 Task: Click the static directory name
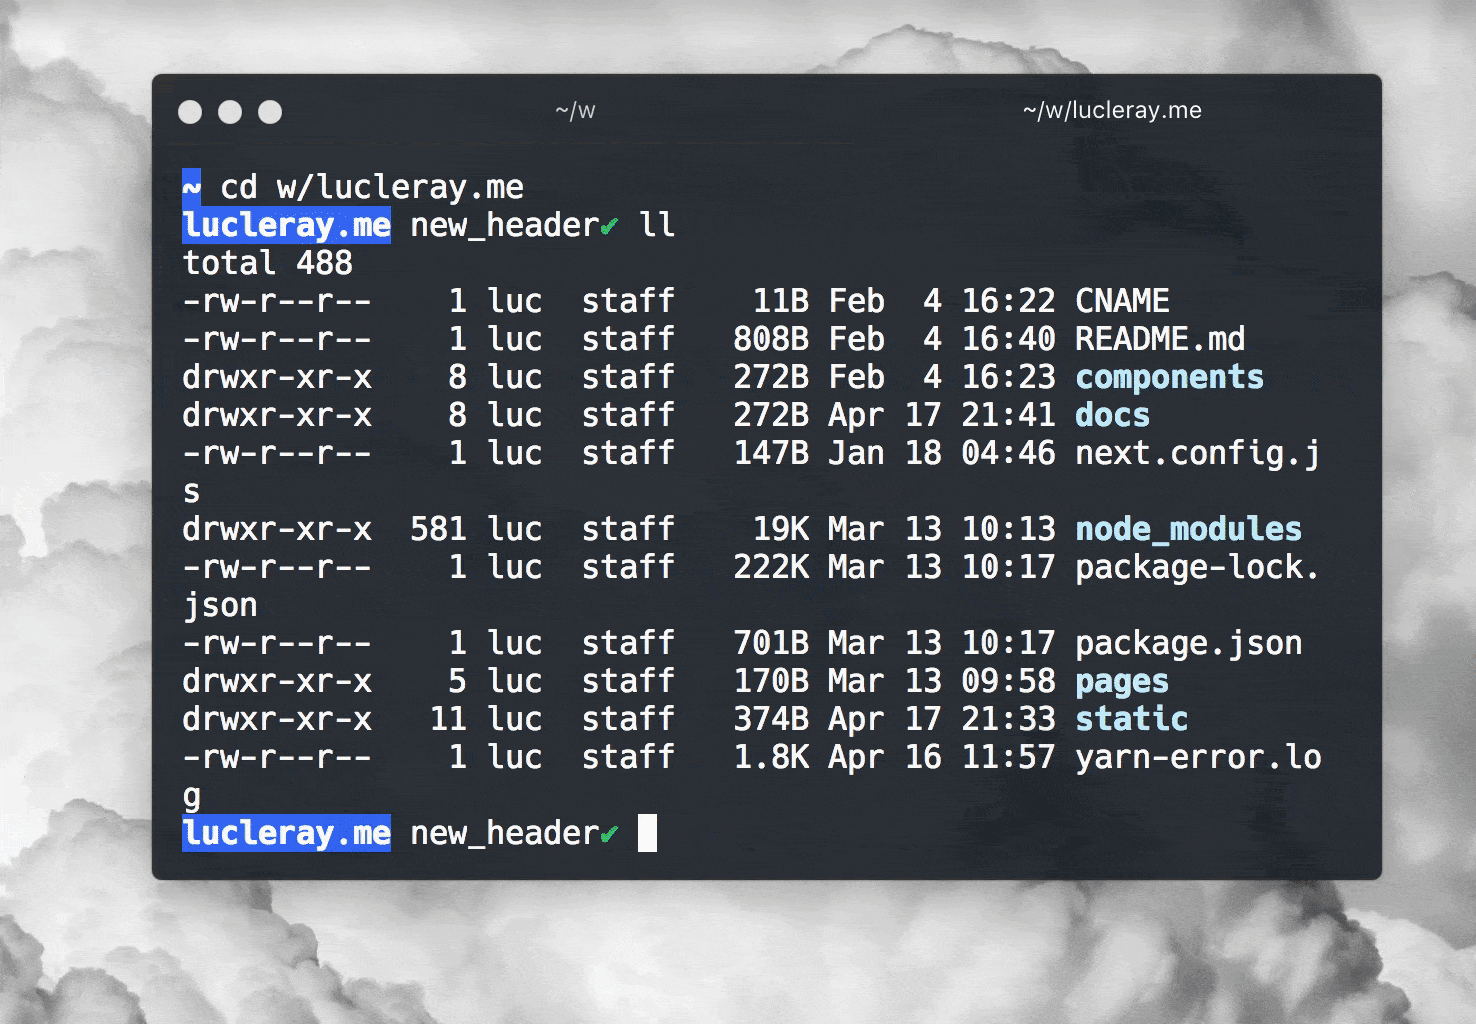(1132, 719)
